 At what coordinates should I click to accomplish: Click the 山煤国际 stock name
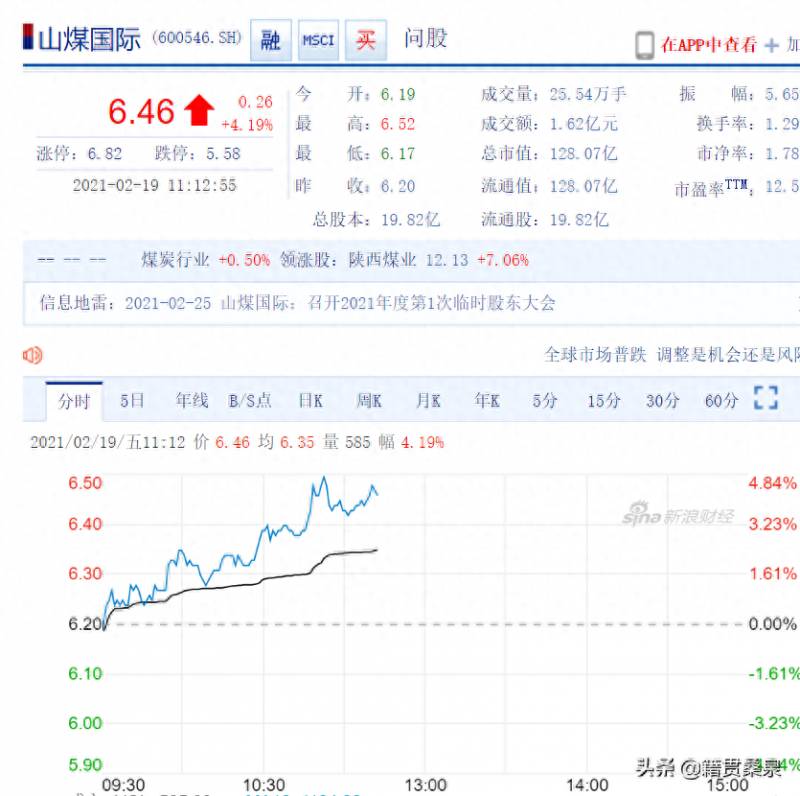pyautogui.click(x=90, y=39)
